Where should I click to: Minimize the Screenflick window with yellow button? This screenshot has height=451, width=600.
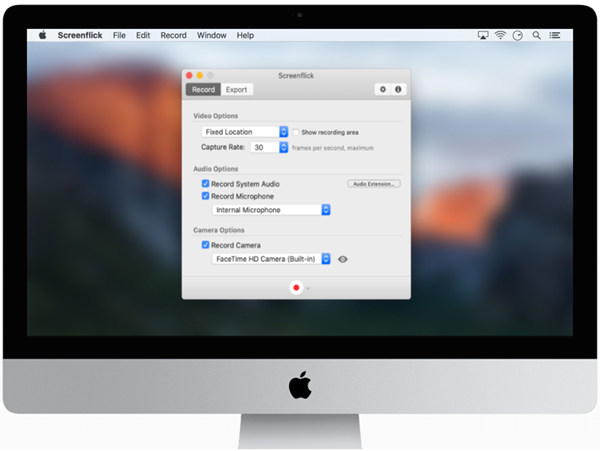(199, 75)
